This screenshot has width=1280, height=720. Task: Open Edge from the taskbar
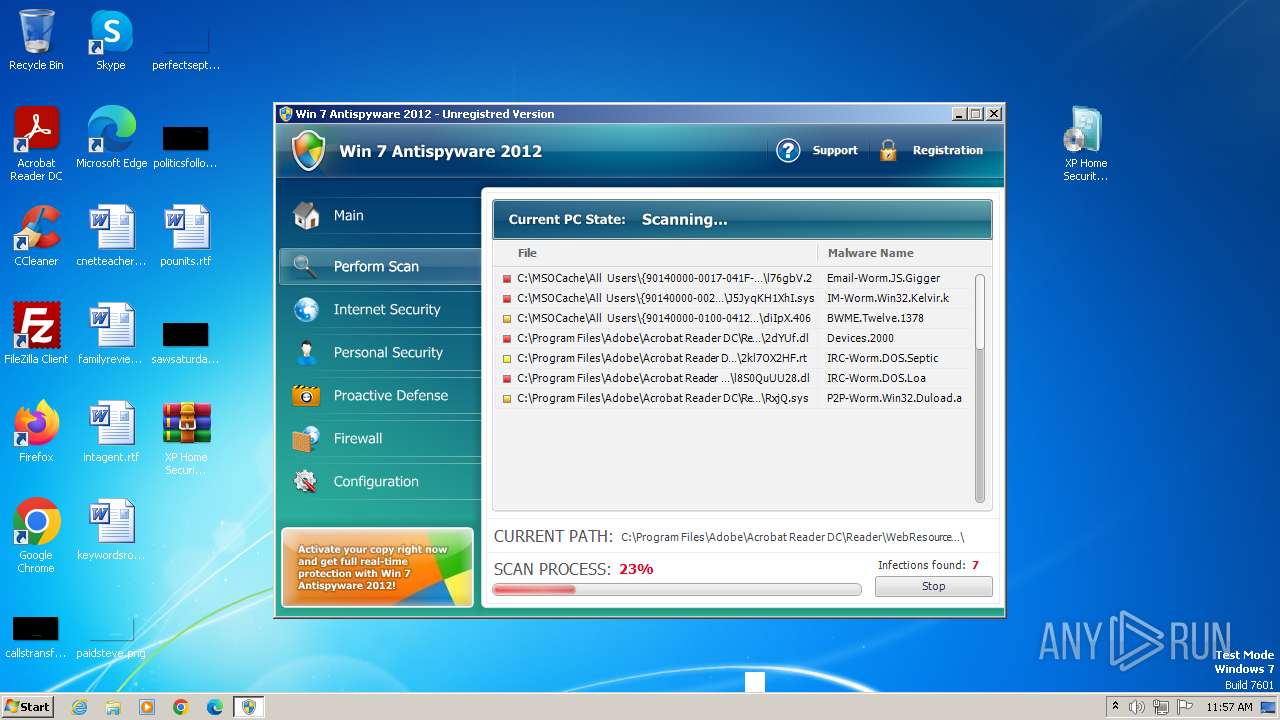pyautogui.click(x=215, y=707)
